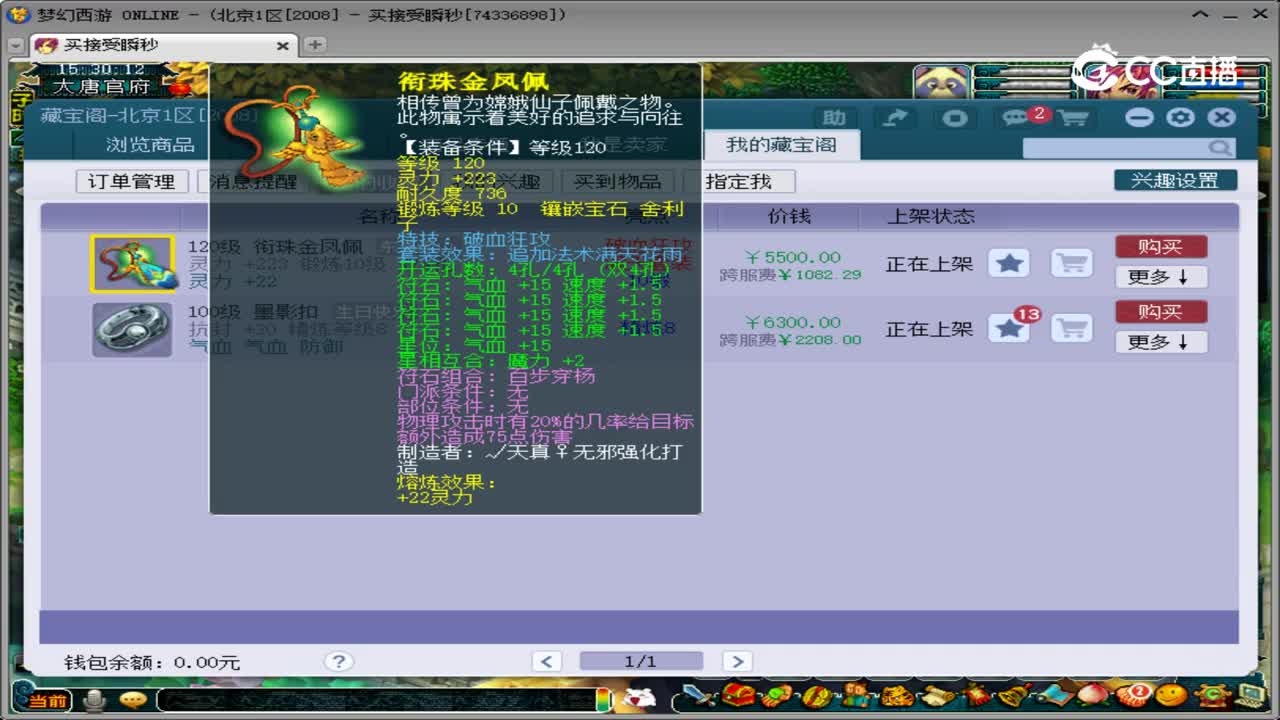Open a new tab with the plus button
This screenshot has width=1280, height=720.
(x=314, y=45)
